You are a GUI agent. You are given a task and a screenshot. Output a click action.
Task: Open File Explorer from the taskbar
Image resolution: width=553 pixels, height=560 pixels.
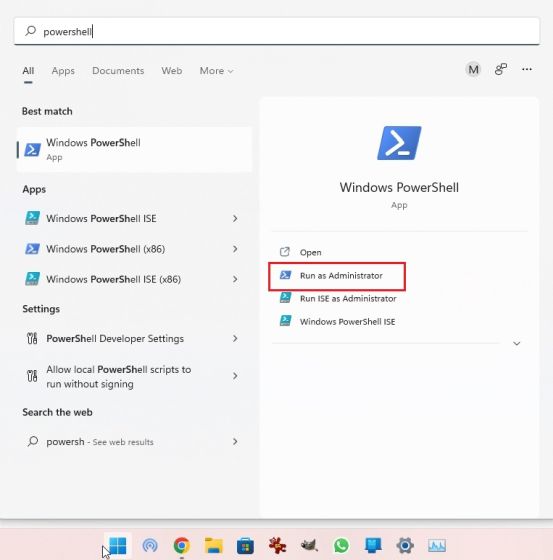[214, 546]
